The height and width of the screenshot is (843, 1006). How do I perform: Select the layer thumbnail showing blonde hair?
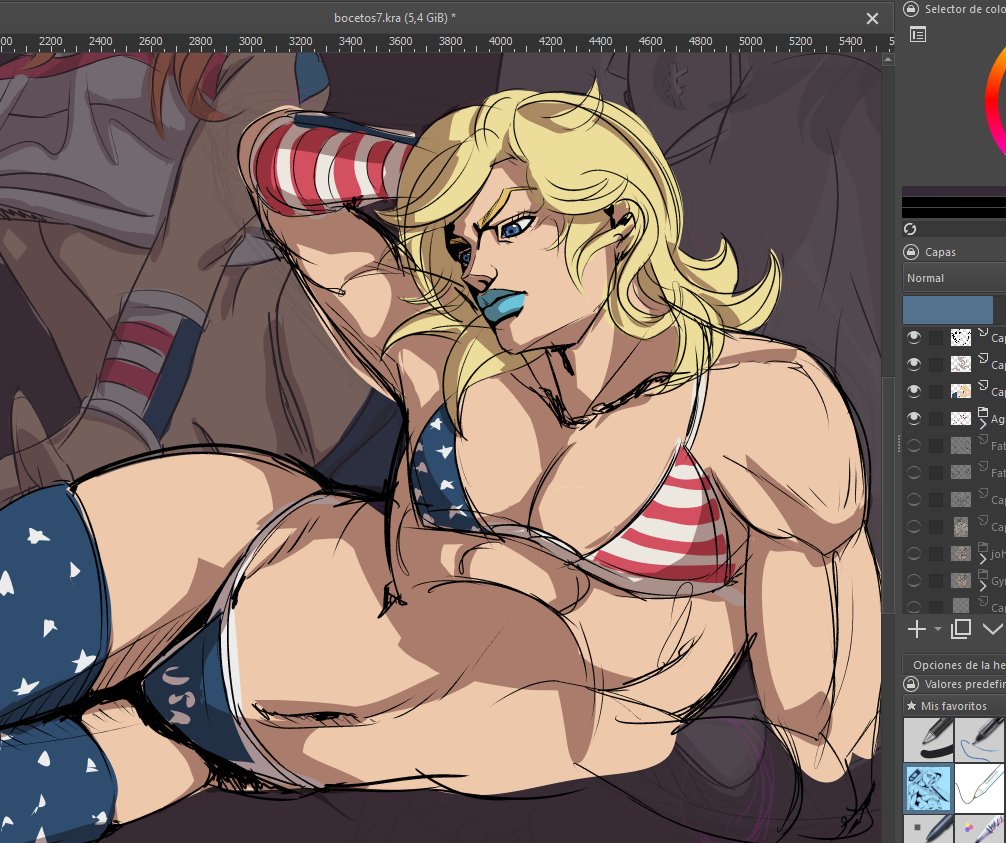[960, 391]
